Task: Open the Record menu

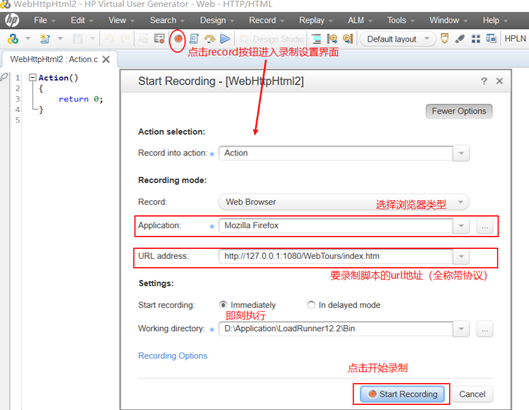Action: pos(266,21)
